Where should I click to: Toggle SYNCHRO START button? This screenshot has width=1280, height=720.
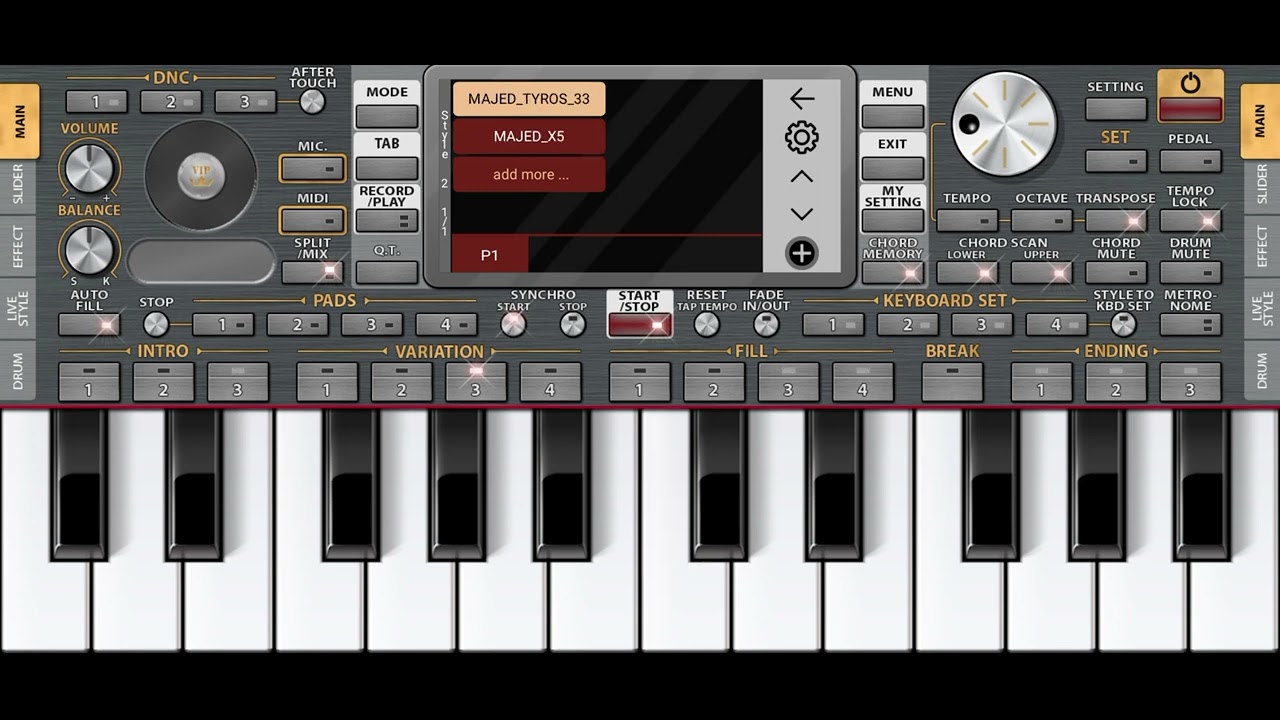pos(513,324)
